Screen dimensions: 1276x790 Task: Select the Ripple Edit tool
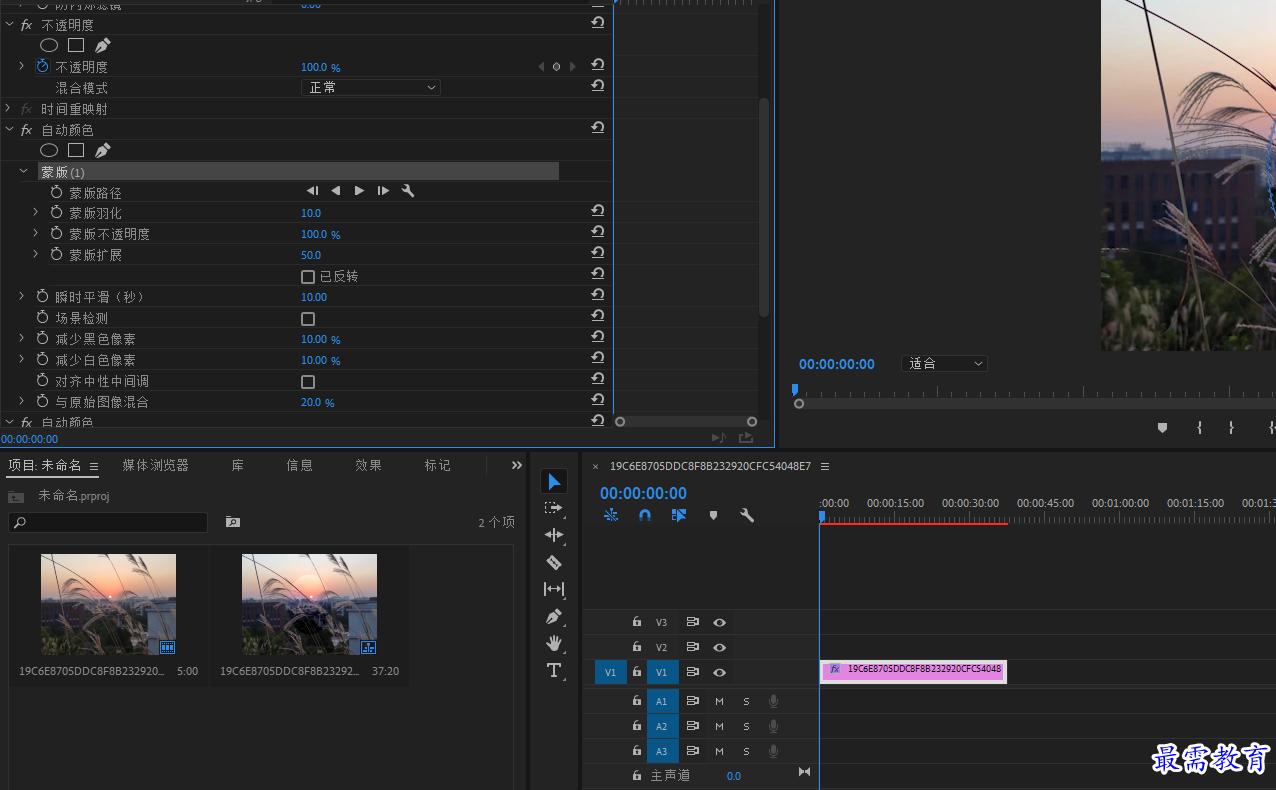pyautogui.click(x=554, y=535)
